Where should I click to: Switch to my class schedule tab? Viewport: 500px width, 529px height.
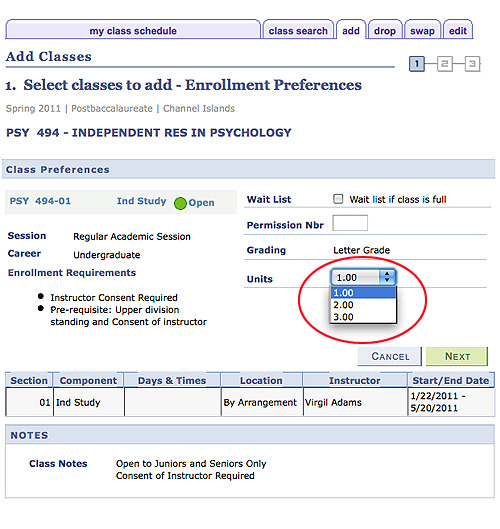tap(133, 30)
